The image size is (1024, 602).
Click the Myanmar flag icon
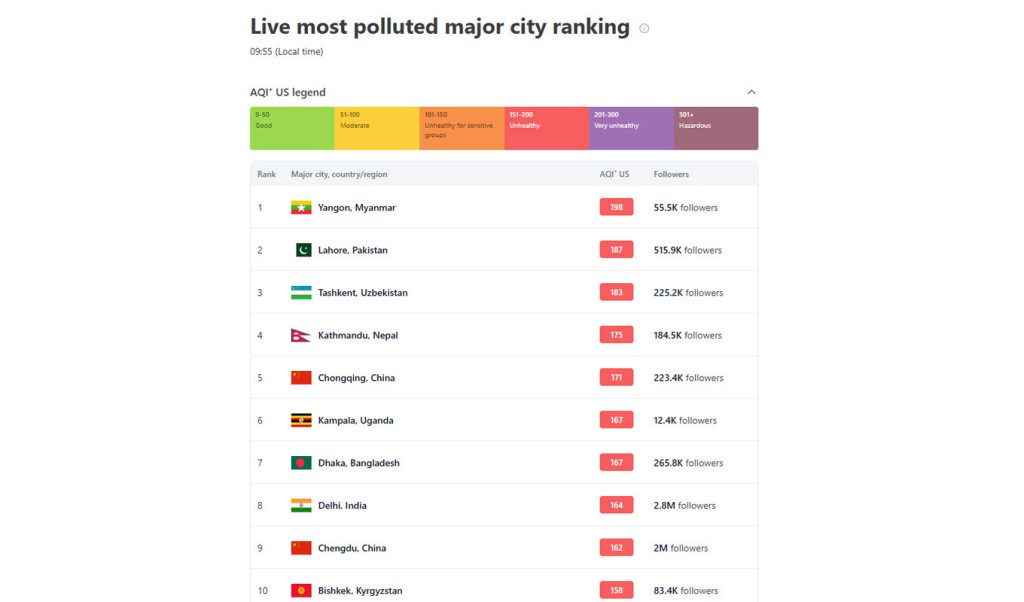click(x=301, y=208)
